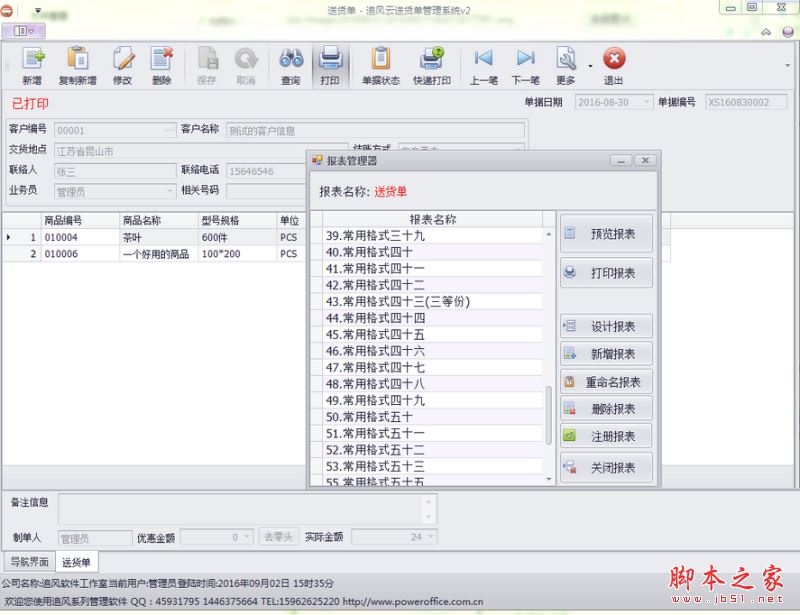Click the 新增报表 add report button
The image size is (800, 615).
pos(606,354)
